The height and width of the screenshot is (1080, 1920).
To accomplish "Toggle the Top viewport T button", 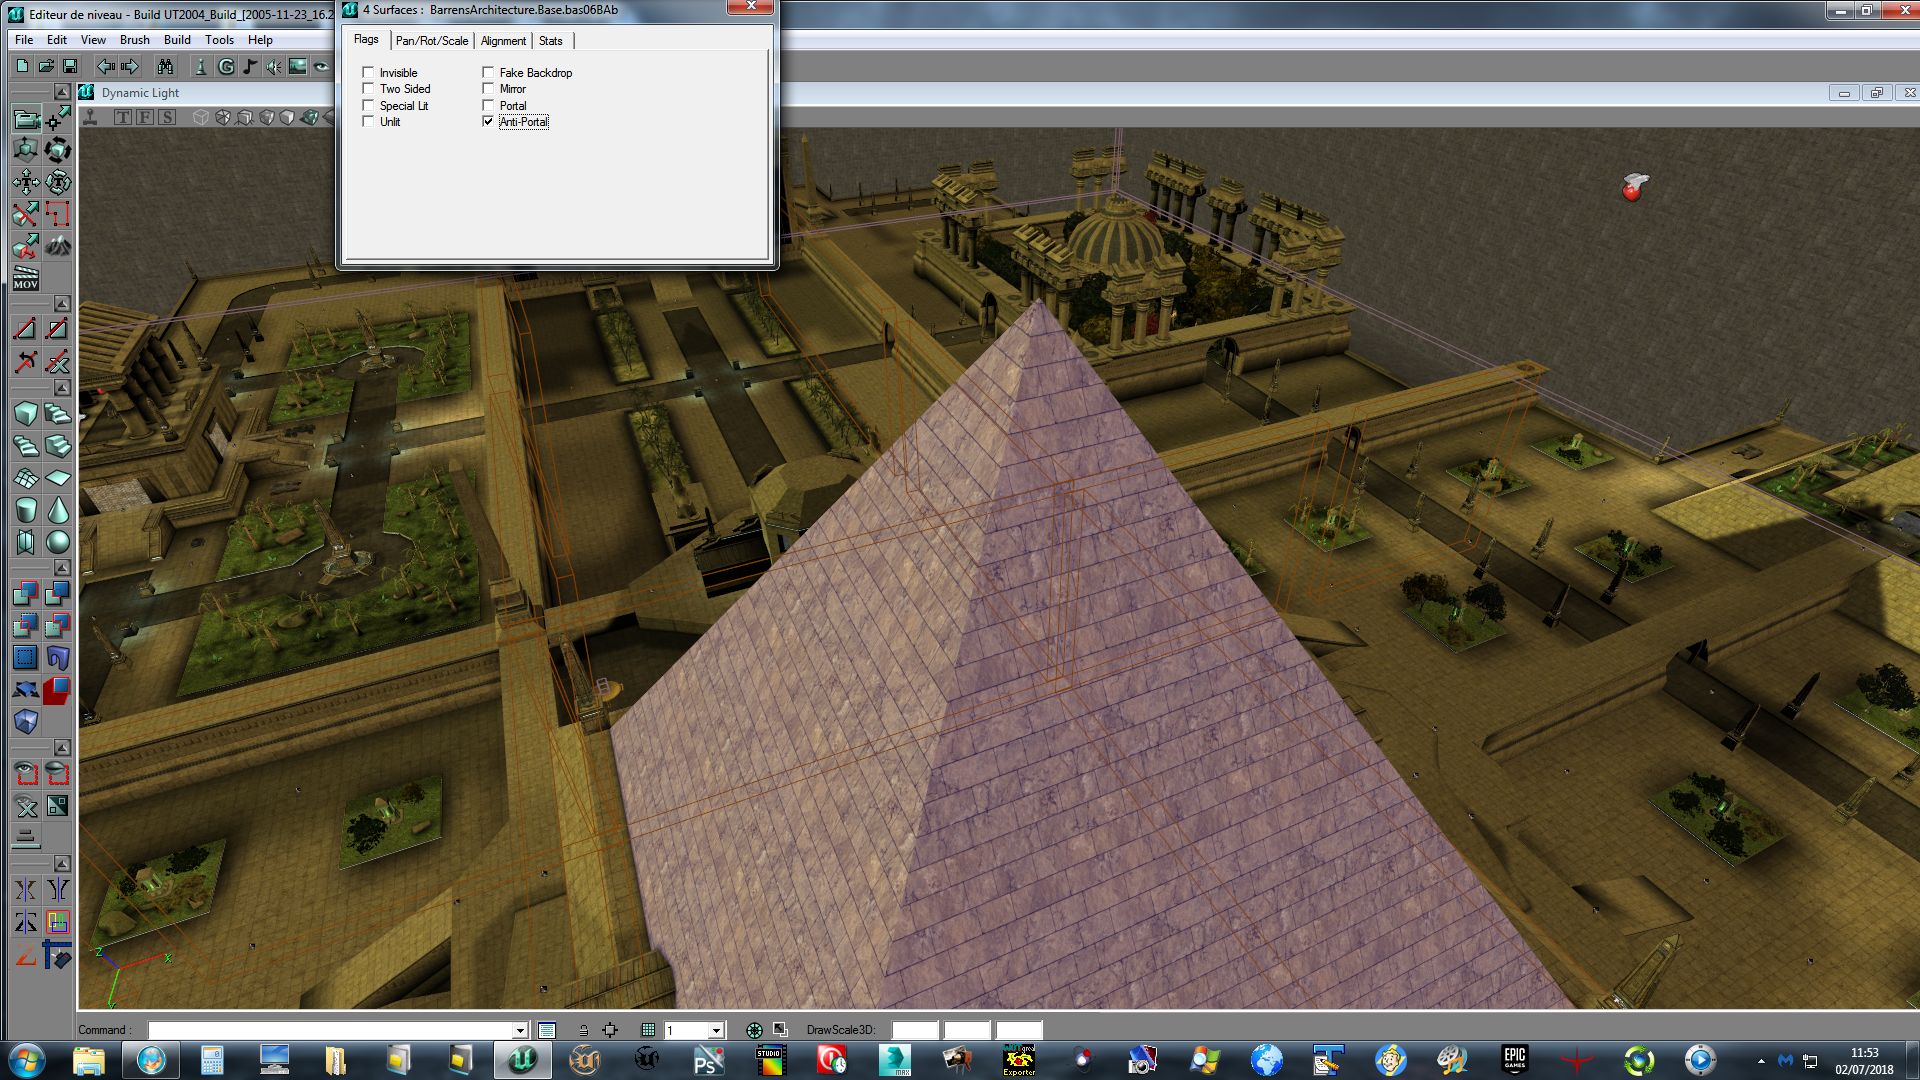I will pos(123,117).
